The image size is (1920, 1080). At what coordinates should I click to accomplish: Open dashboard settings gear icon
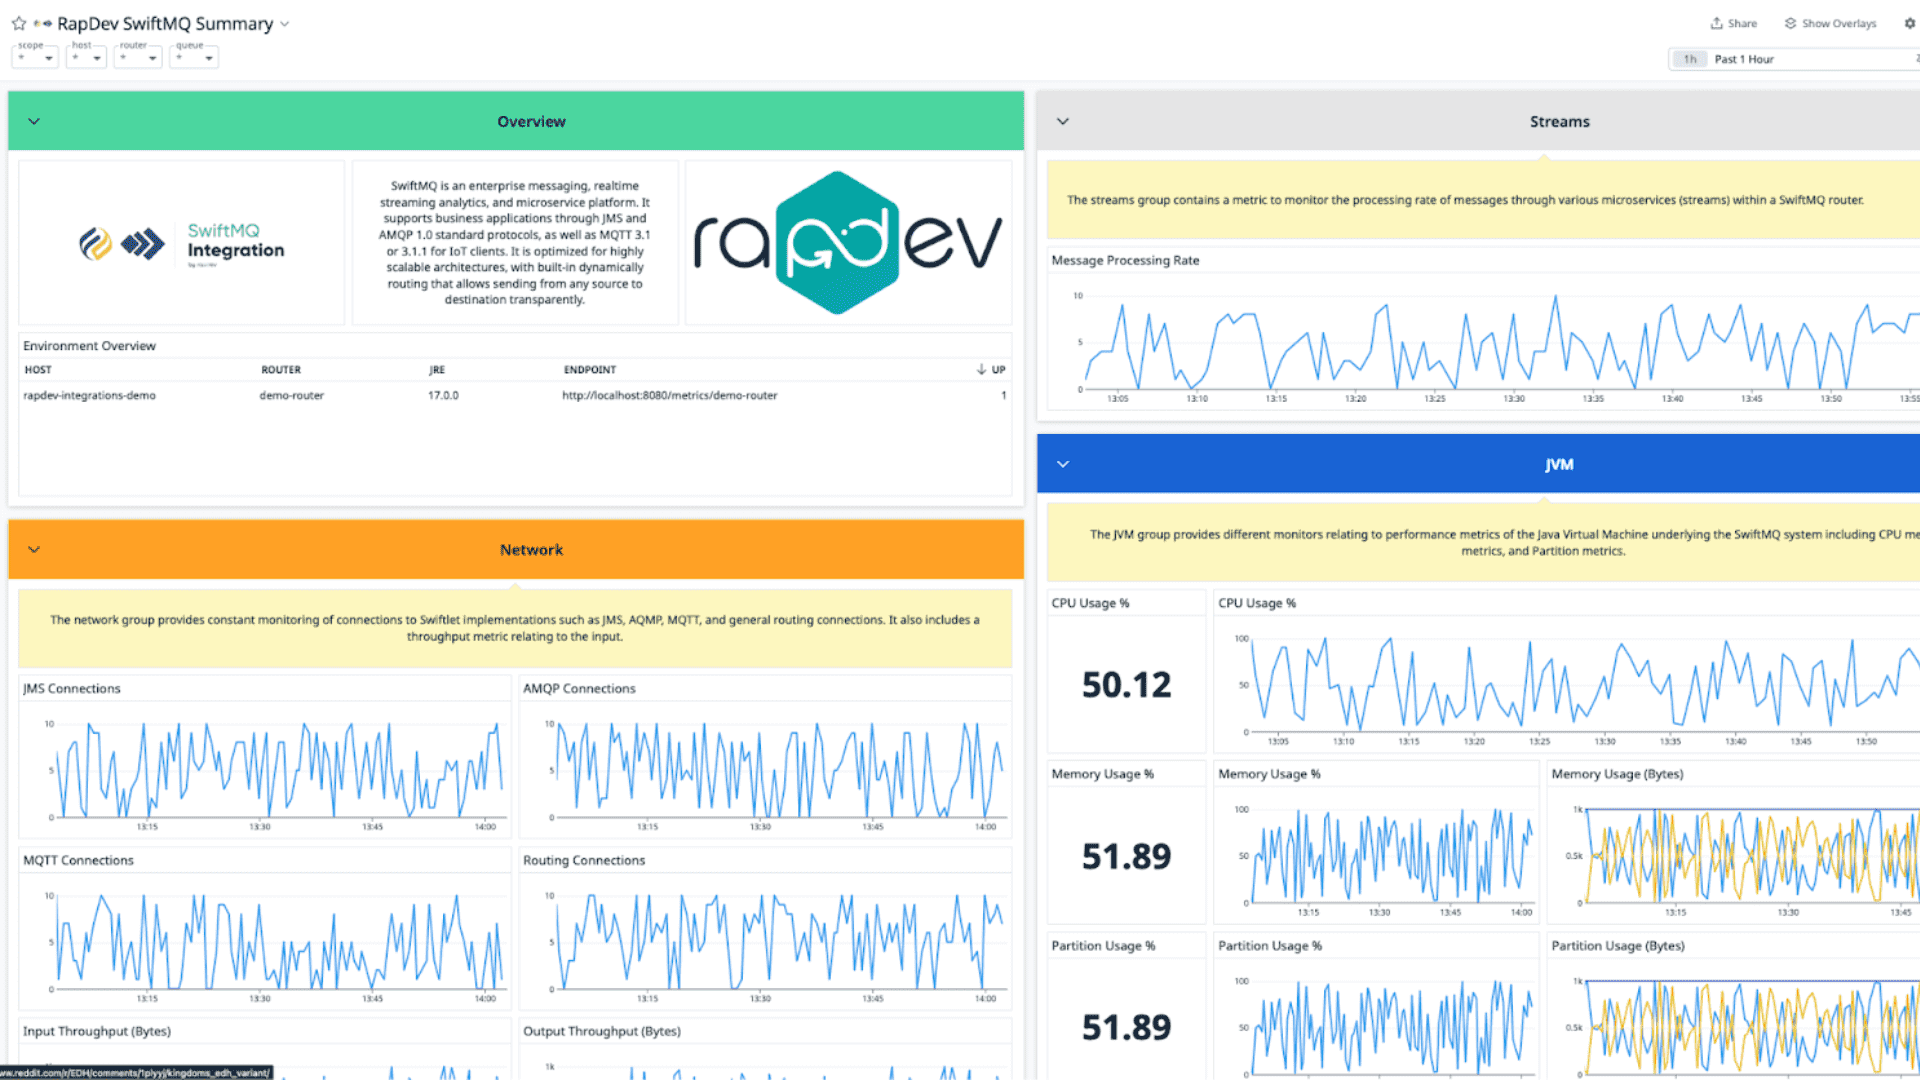(x=1909, y=23)
